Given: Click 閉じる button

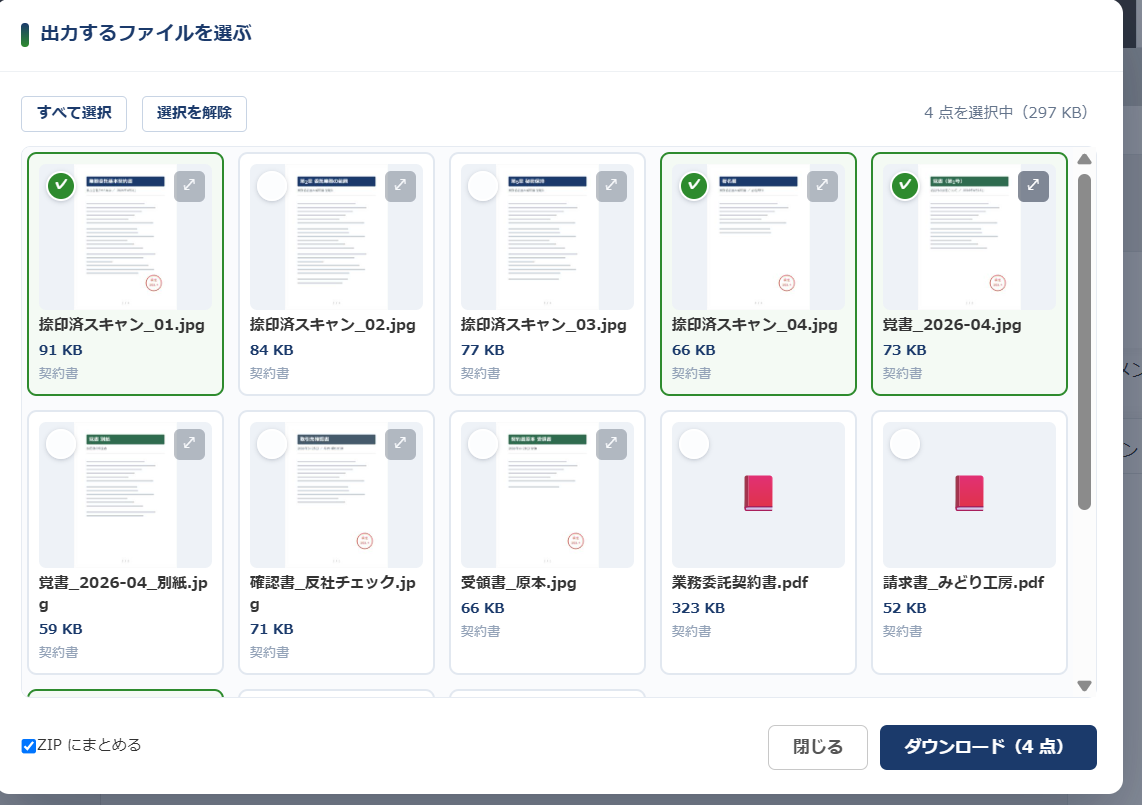Looking at the screenshot, I should pyautogui.click(x=817, y=747).
